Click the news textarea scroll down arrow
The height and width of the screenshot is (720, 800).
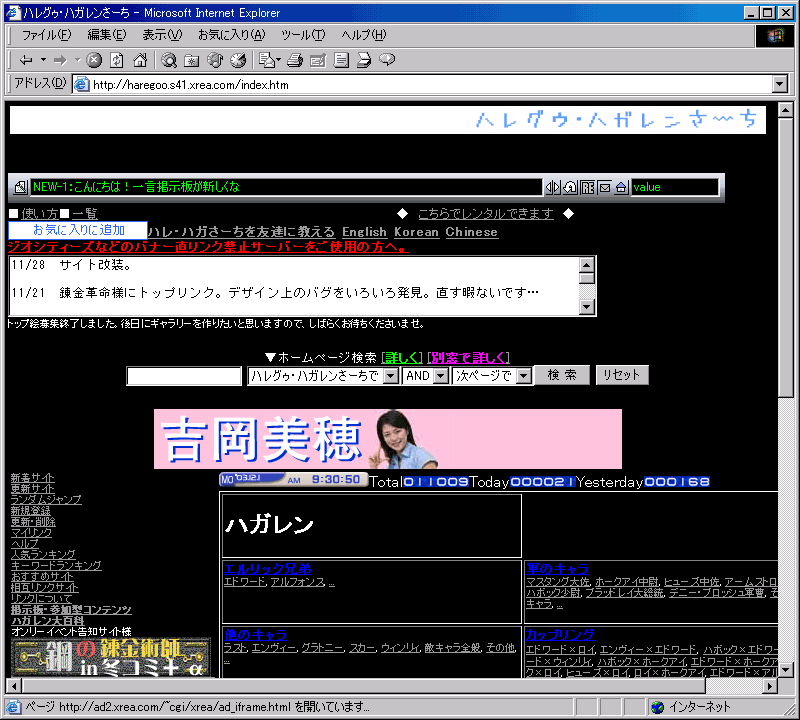(x=587, y=307)
